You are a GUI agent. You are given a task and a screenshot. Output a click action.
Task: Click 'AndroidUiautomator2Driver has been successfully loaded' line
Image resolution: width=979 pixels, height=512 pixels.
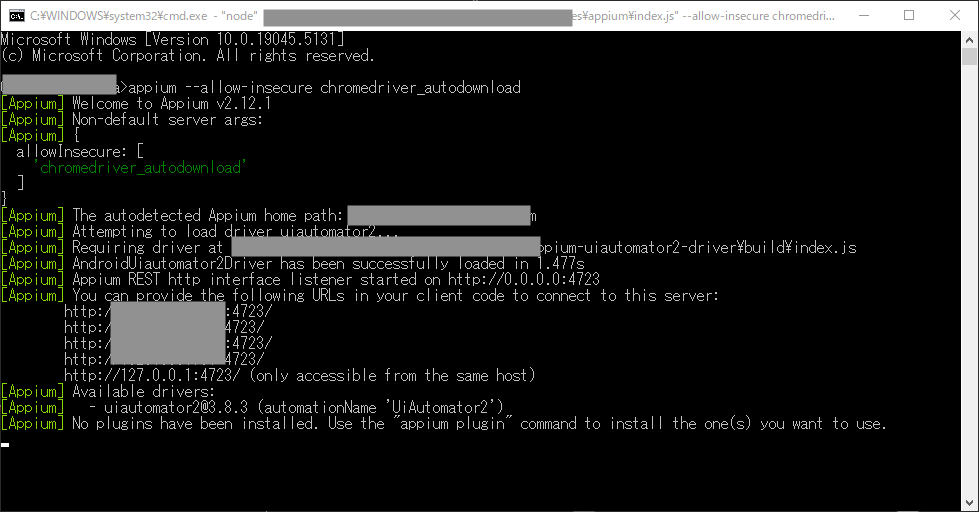click(328, 263)
